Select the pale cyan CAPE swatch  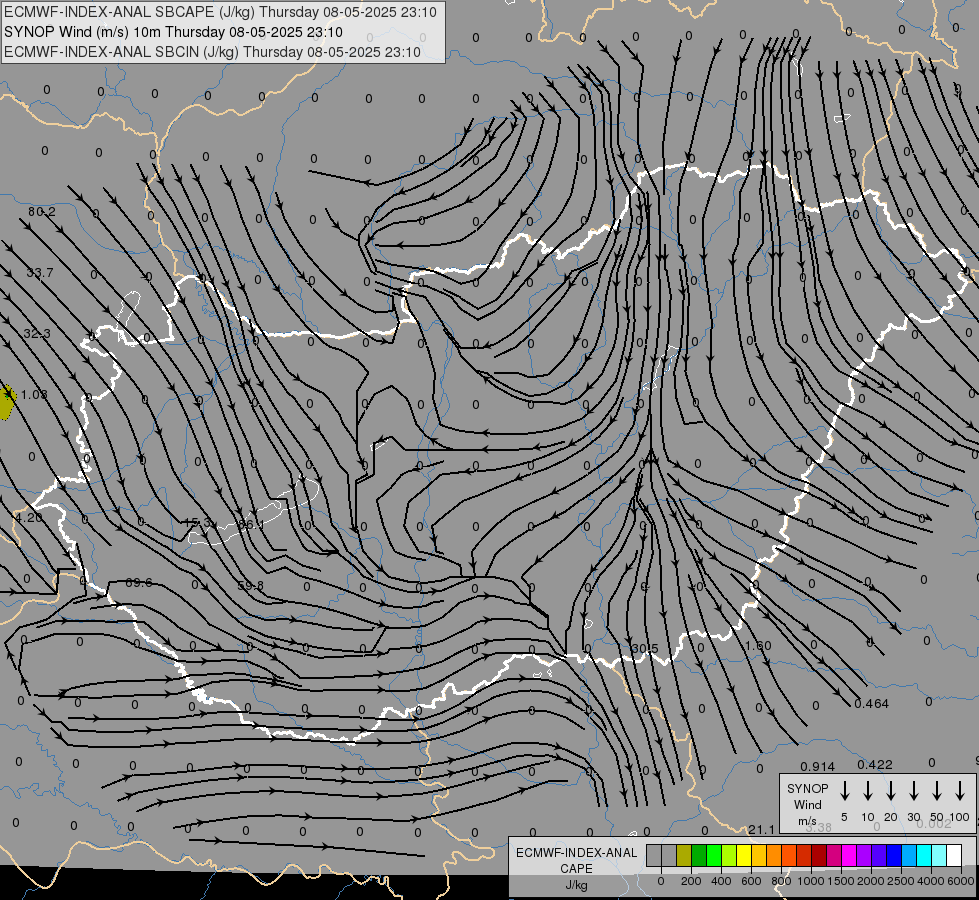pyautogui.click(x=938, y=855)
